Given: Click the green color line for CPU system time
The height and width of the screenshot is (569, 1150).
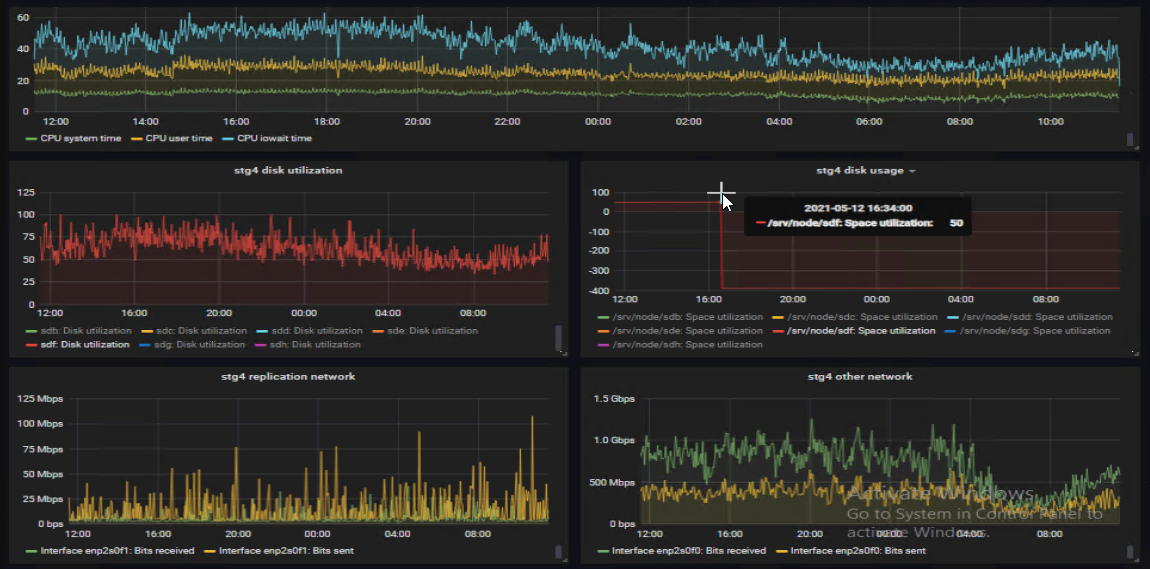Looking at the screenshot, I should coord(31,138).
